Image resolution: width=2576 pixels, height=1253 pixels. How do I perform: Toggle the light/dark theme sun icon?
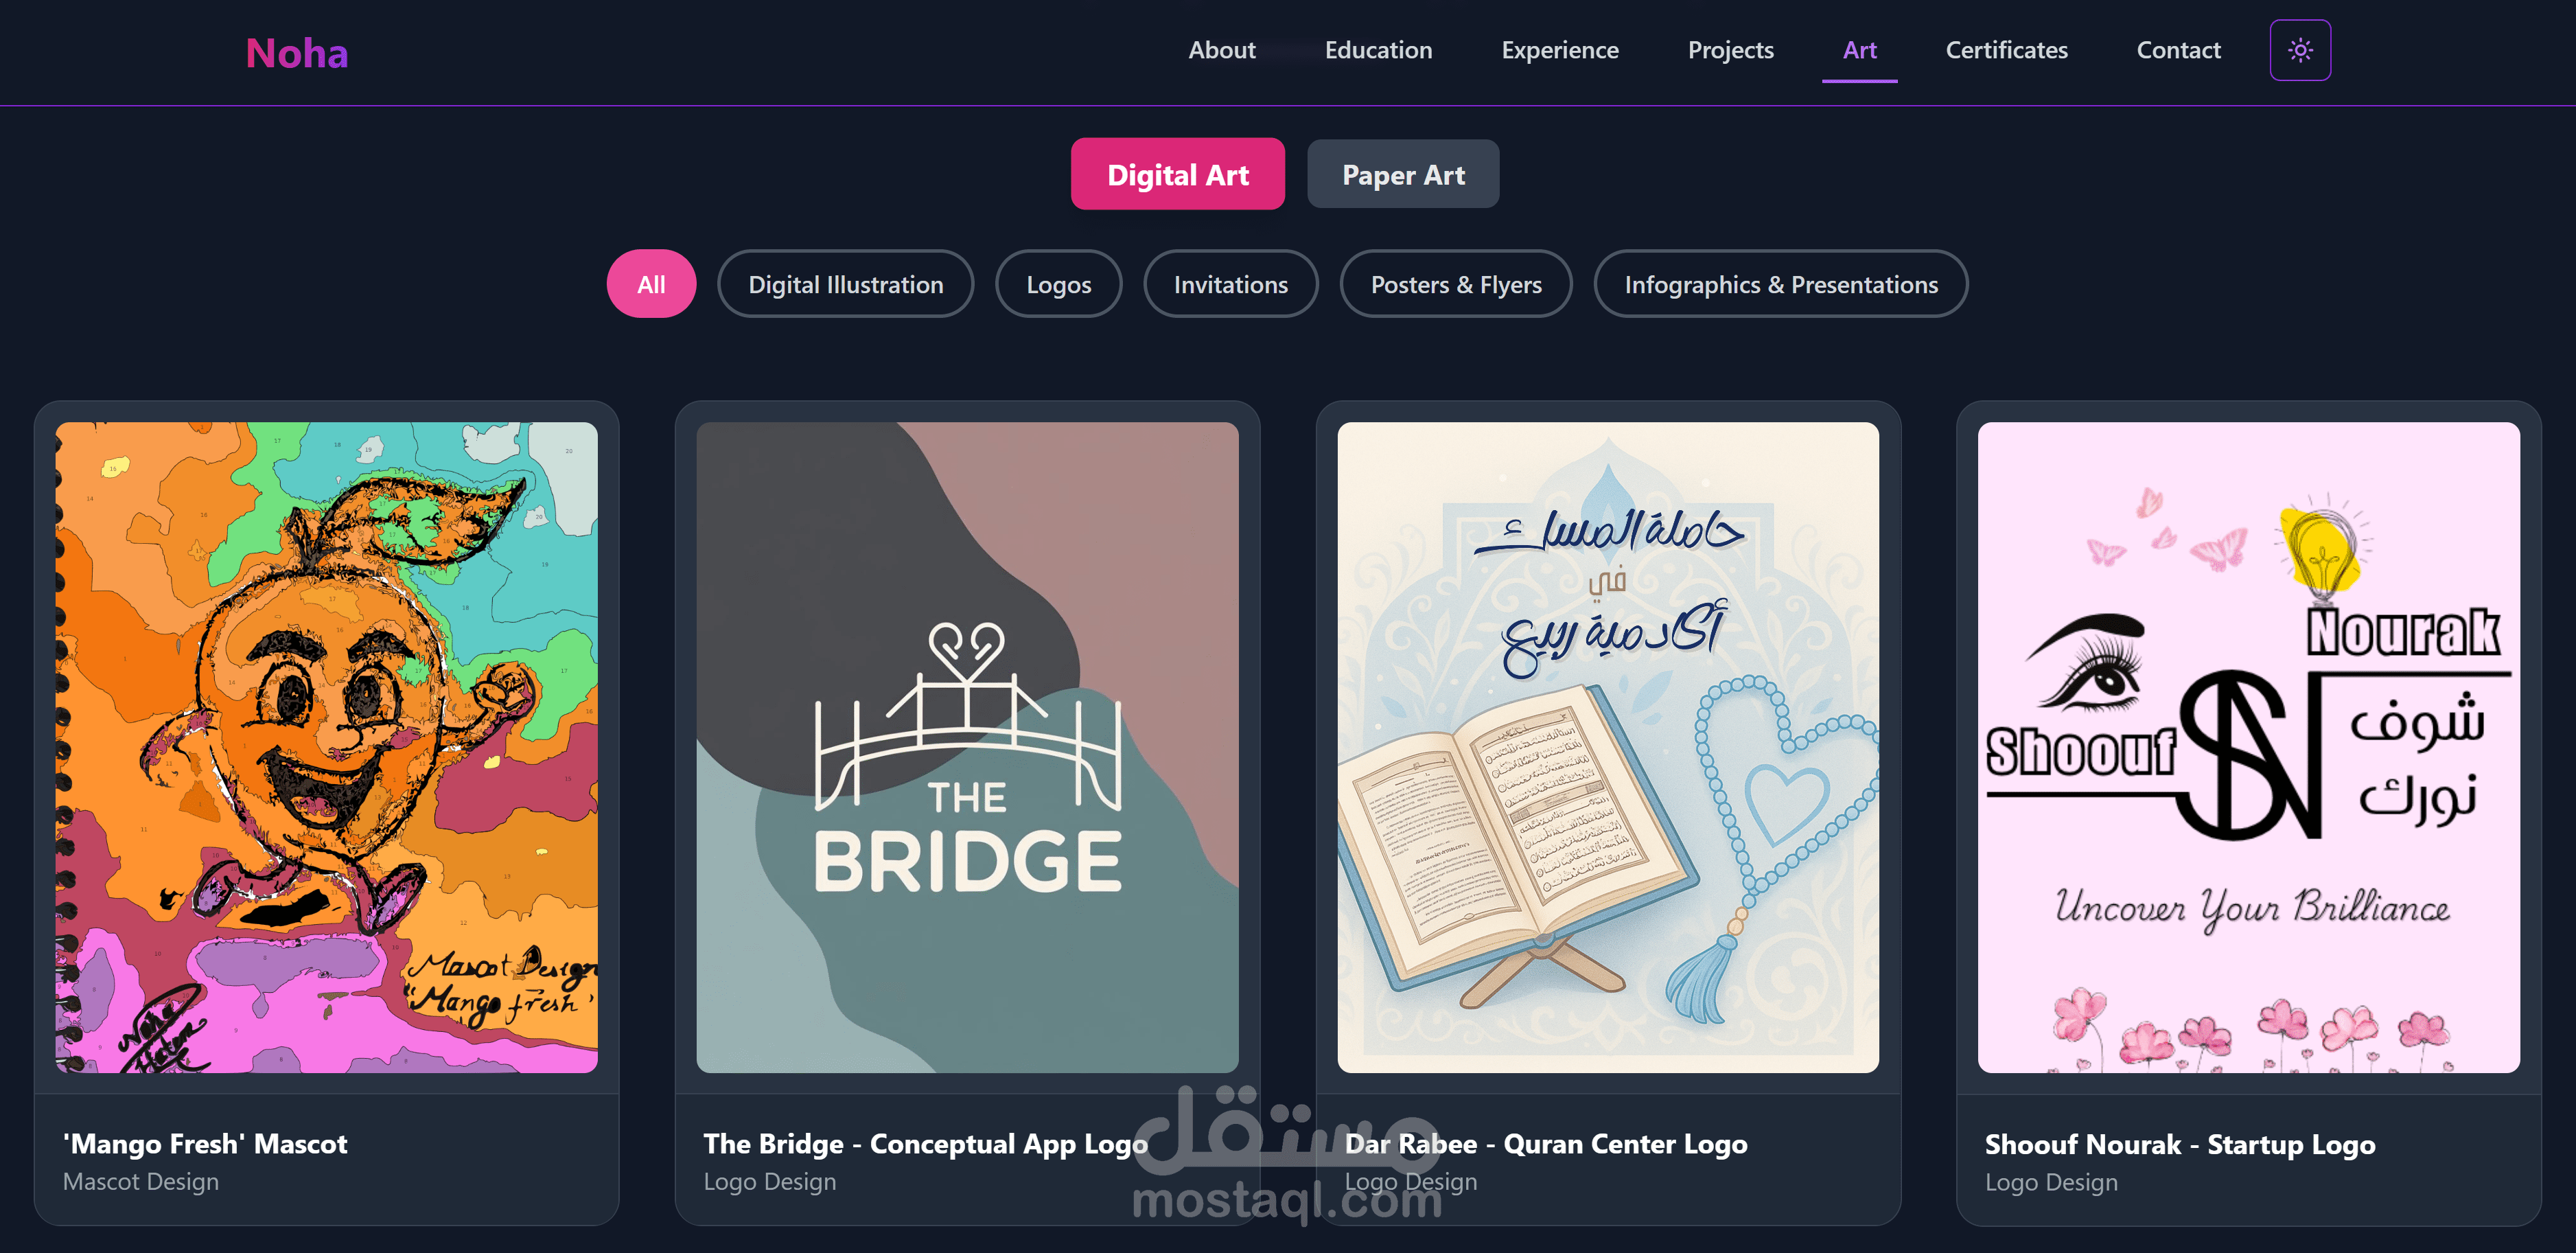point(2299,50)
